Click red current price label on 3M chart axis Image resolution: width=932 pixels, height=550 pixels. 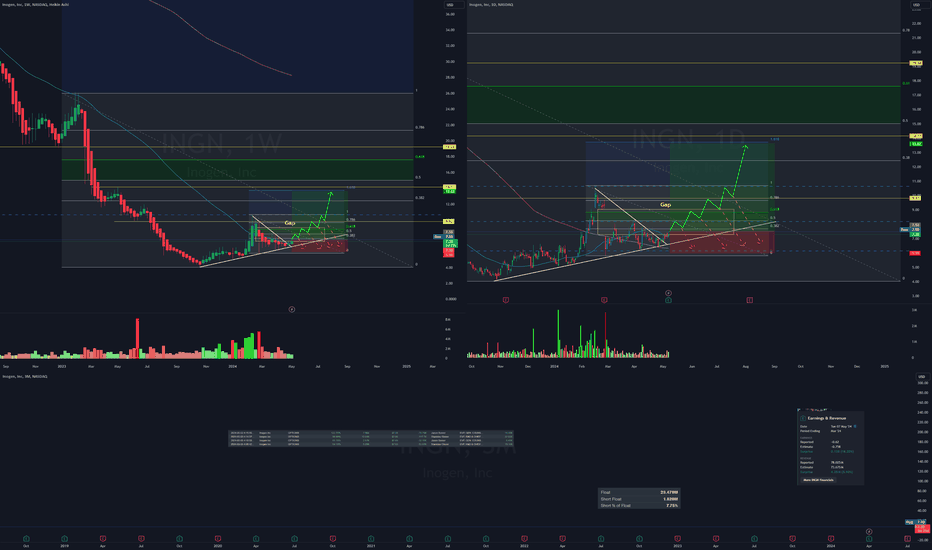pos(922,529)
